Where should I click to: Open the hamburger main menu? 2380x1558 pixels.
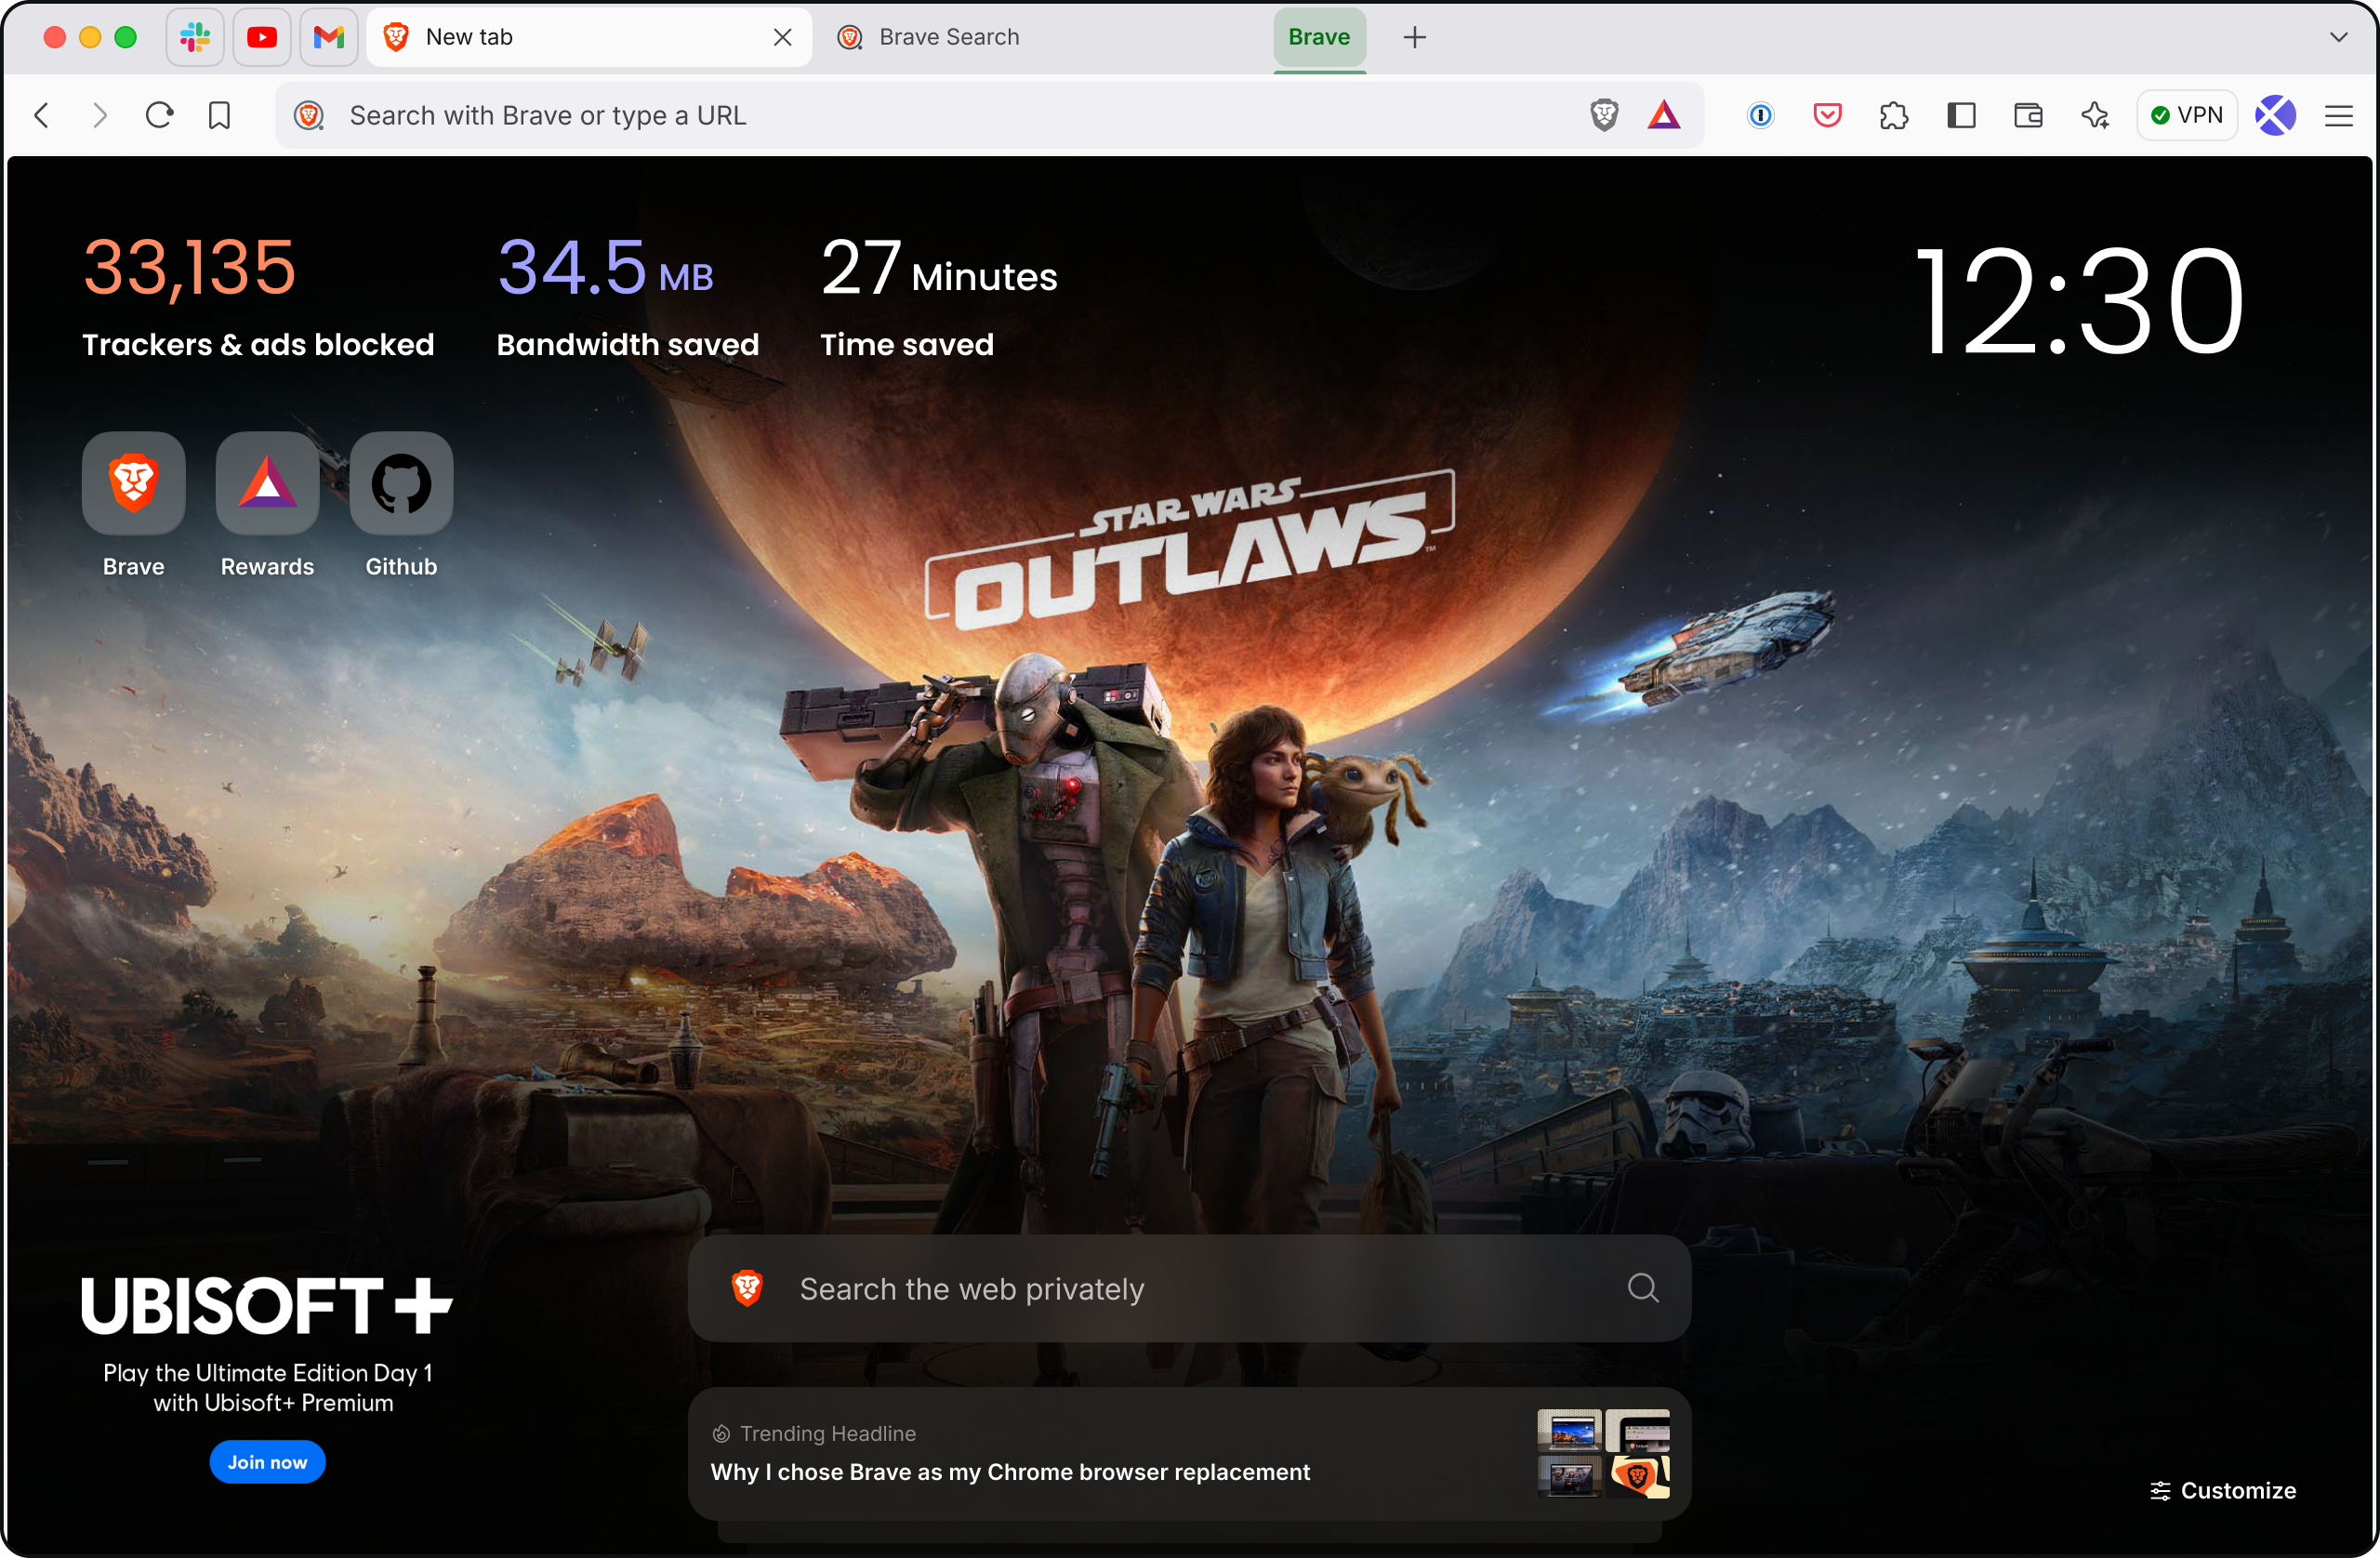(x=2338, y=115)
